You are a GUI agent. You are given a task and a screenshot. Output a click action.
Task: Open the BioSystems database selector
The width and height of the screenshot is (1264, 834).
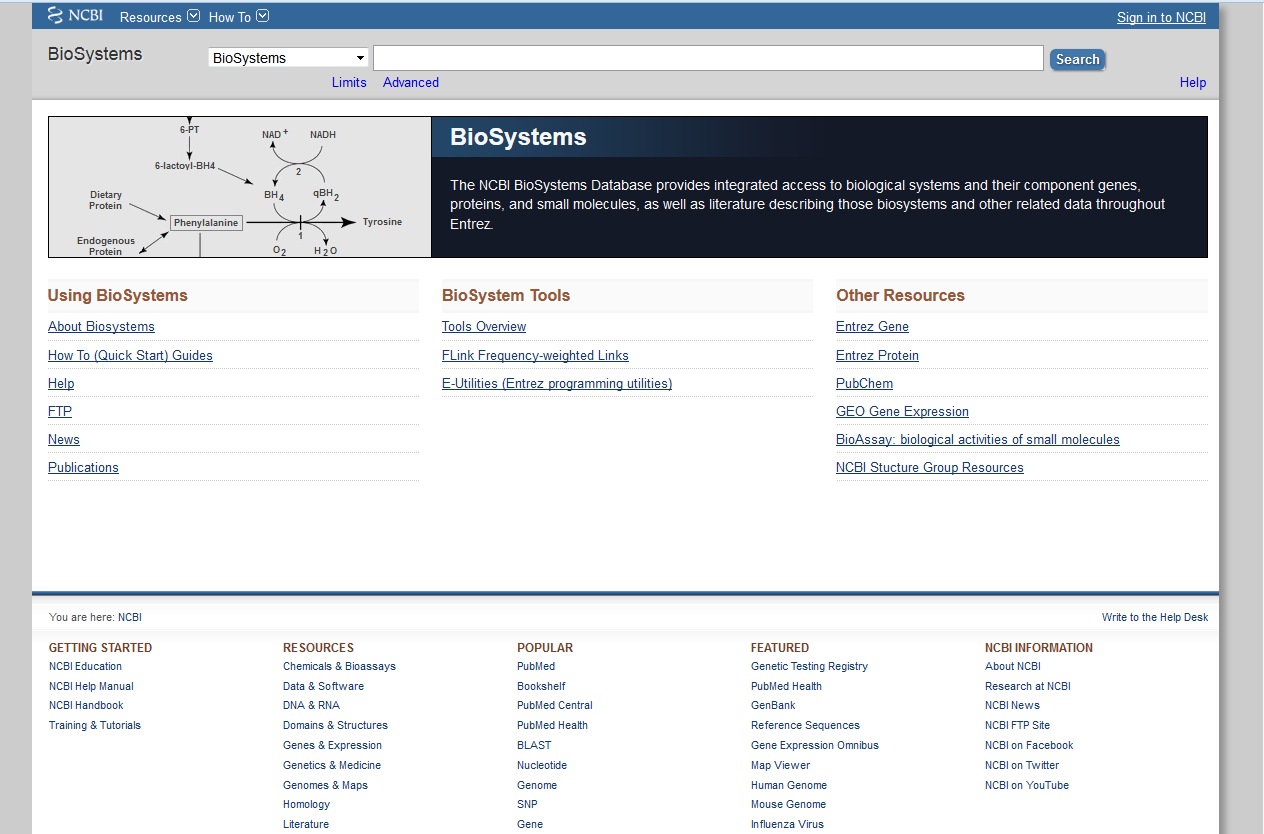288,58
